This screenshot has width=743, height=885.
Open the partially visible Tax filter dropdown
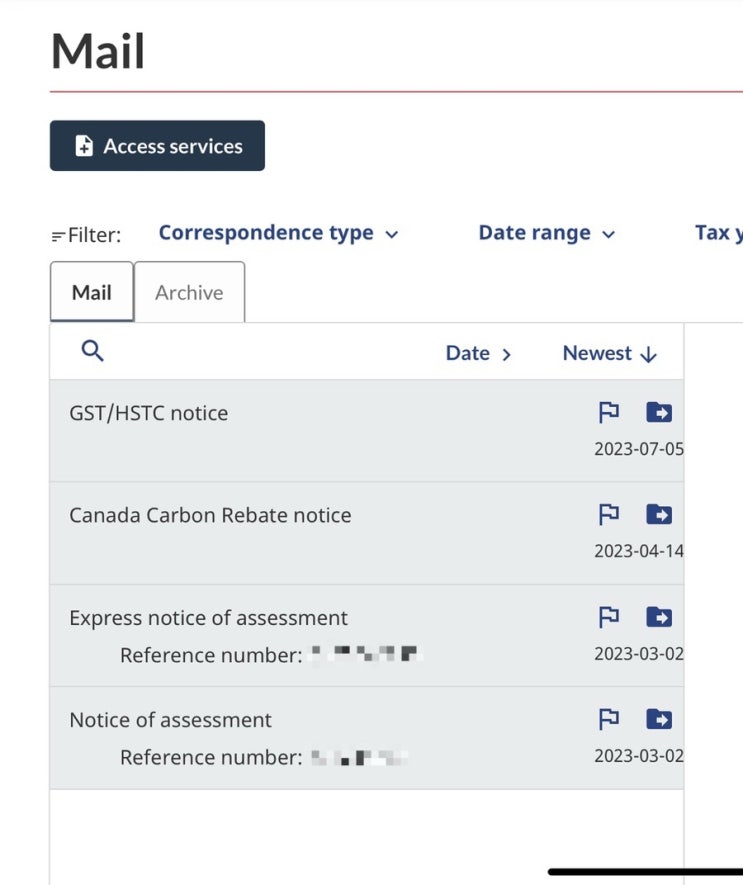point(719,233)
